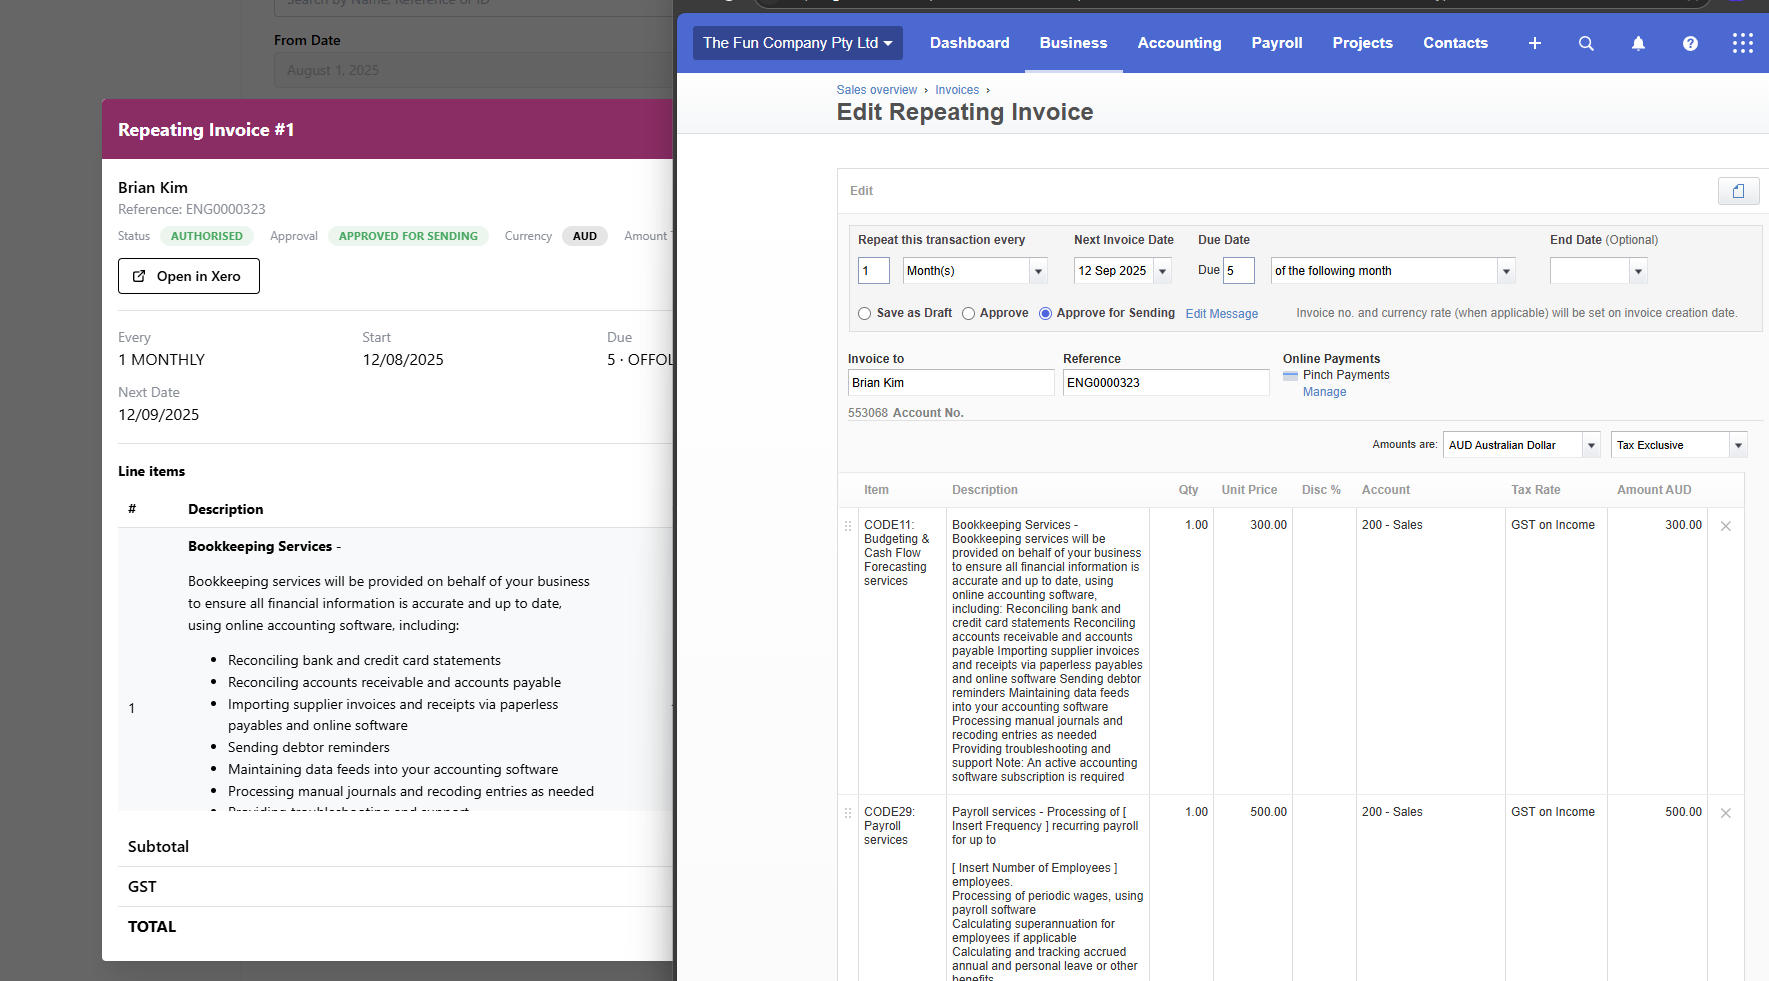Viewport: 1769px width, 981px height.
Task: Open the app launcher grid icon
Action: tap(1742, 43)
